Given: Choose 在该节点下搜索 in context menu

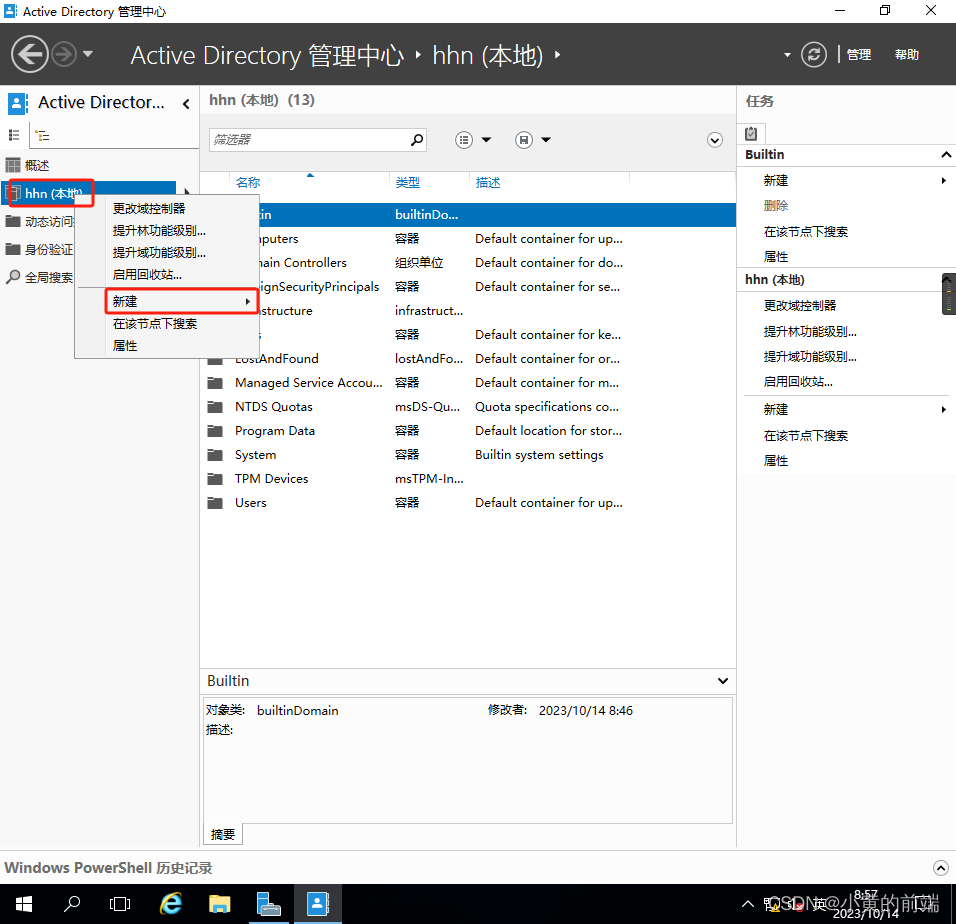Looking at the screenshot, I should click(155, 324).
